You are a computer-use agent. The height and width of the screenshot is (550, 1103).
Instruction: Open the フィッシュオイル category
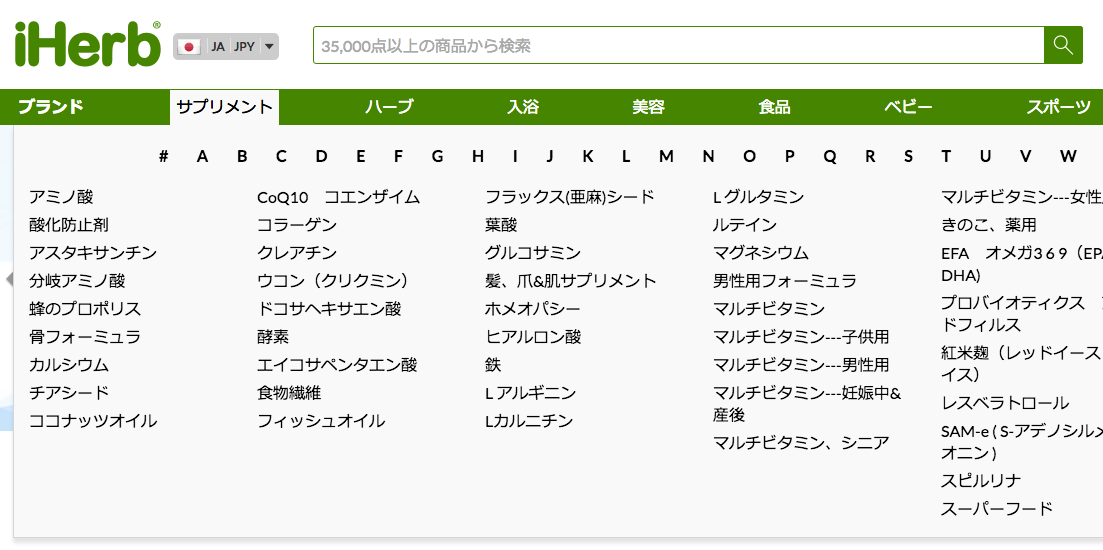(x=321, y=421)
